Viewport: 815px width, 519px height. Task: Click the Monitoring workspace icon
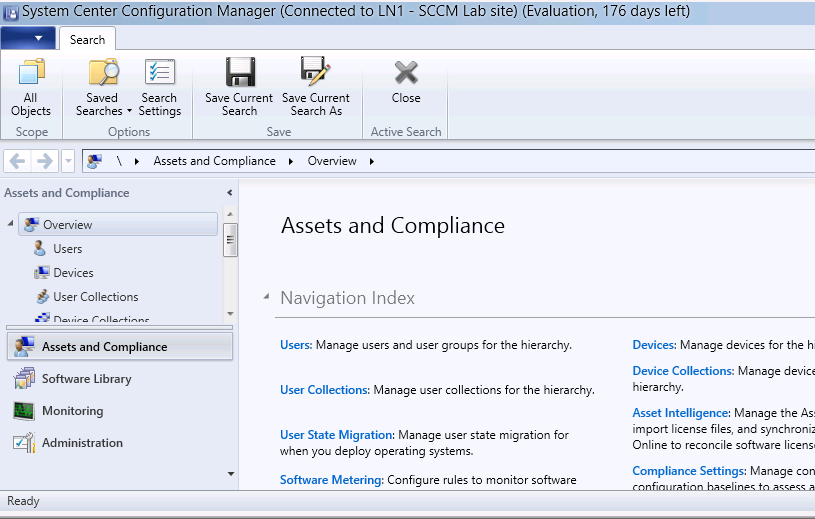tap(24, 411)
